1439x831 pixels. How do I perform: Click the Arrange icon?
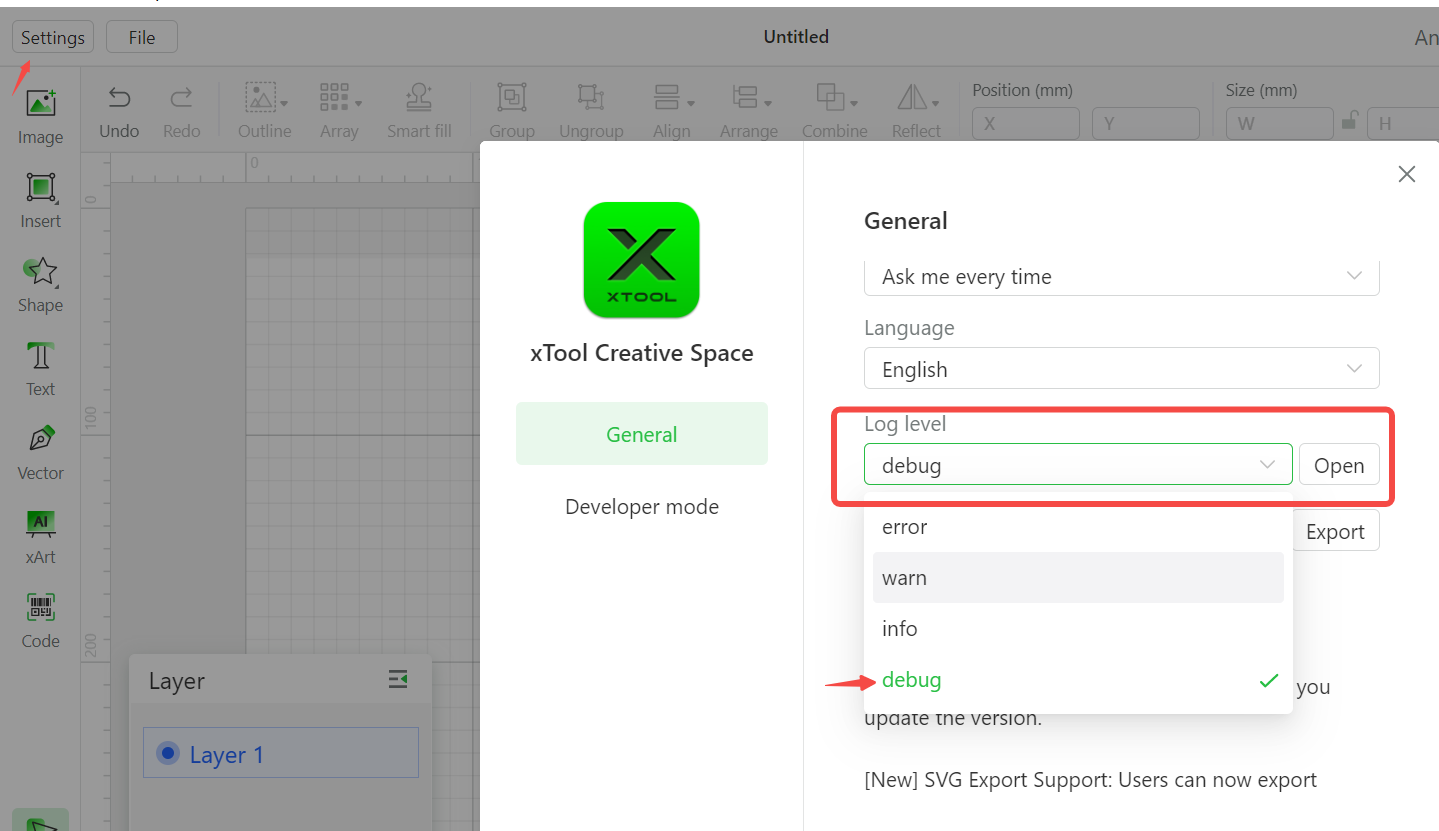[745, 97]
